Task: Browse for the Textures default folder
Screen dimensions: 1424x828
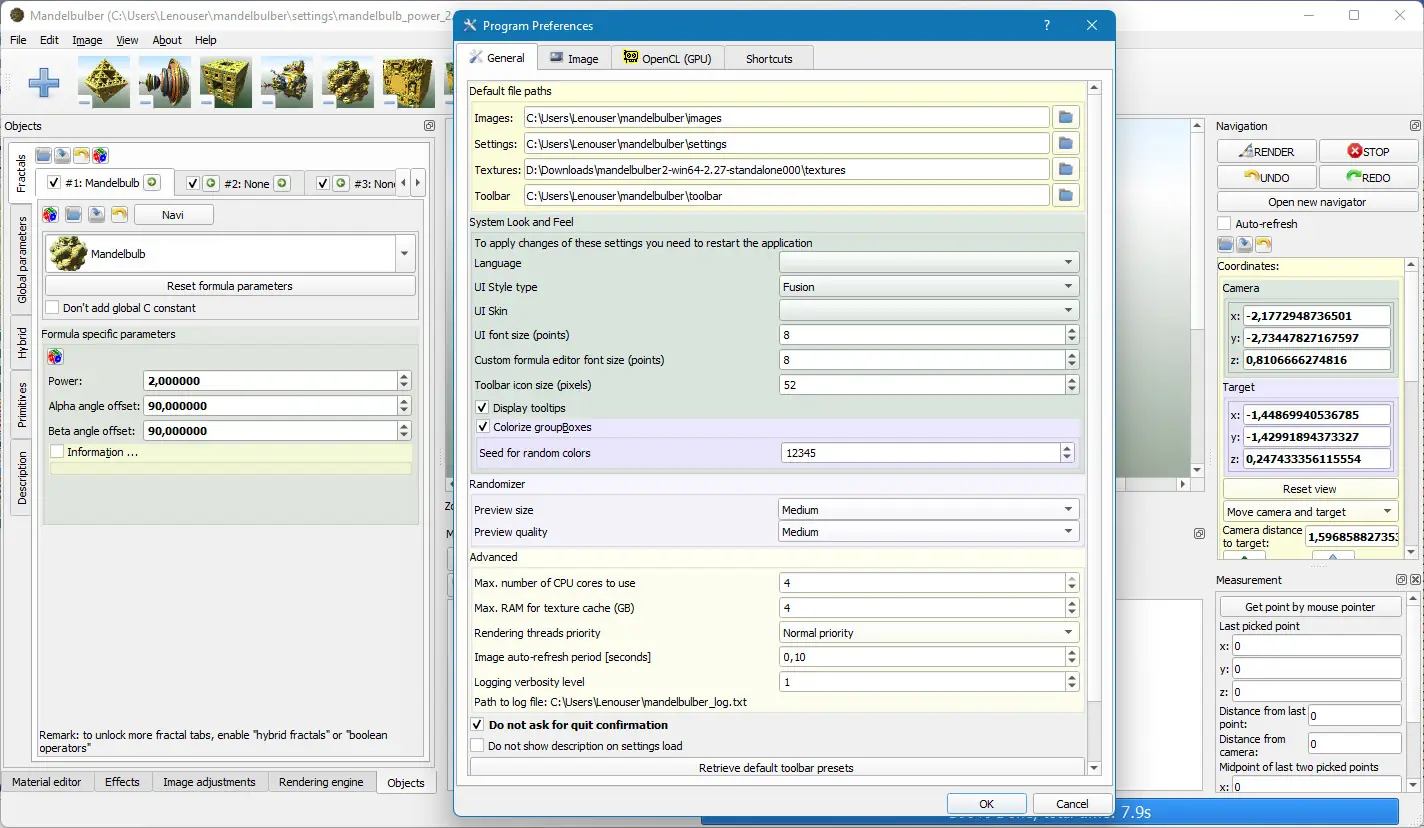Action: (1066, 170)
